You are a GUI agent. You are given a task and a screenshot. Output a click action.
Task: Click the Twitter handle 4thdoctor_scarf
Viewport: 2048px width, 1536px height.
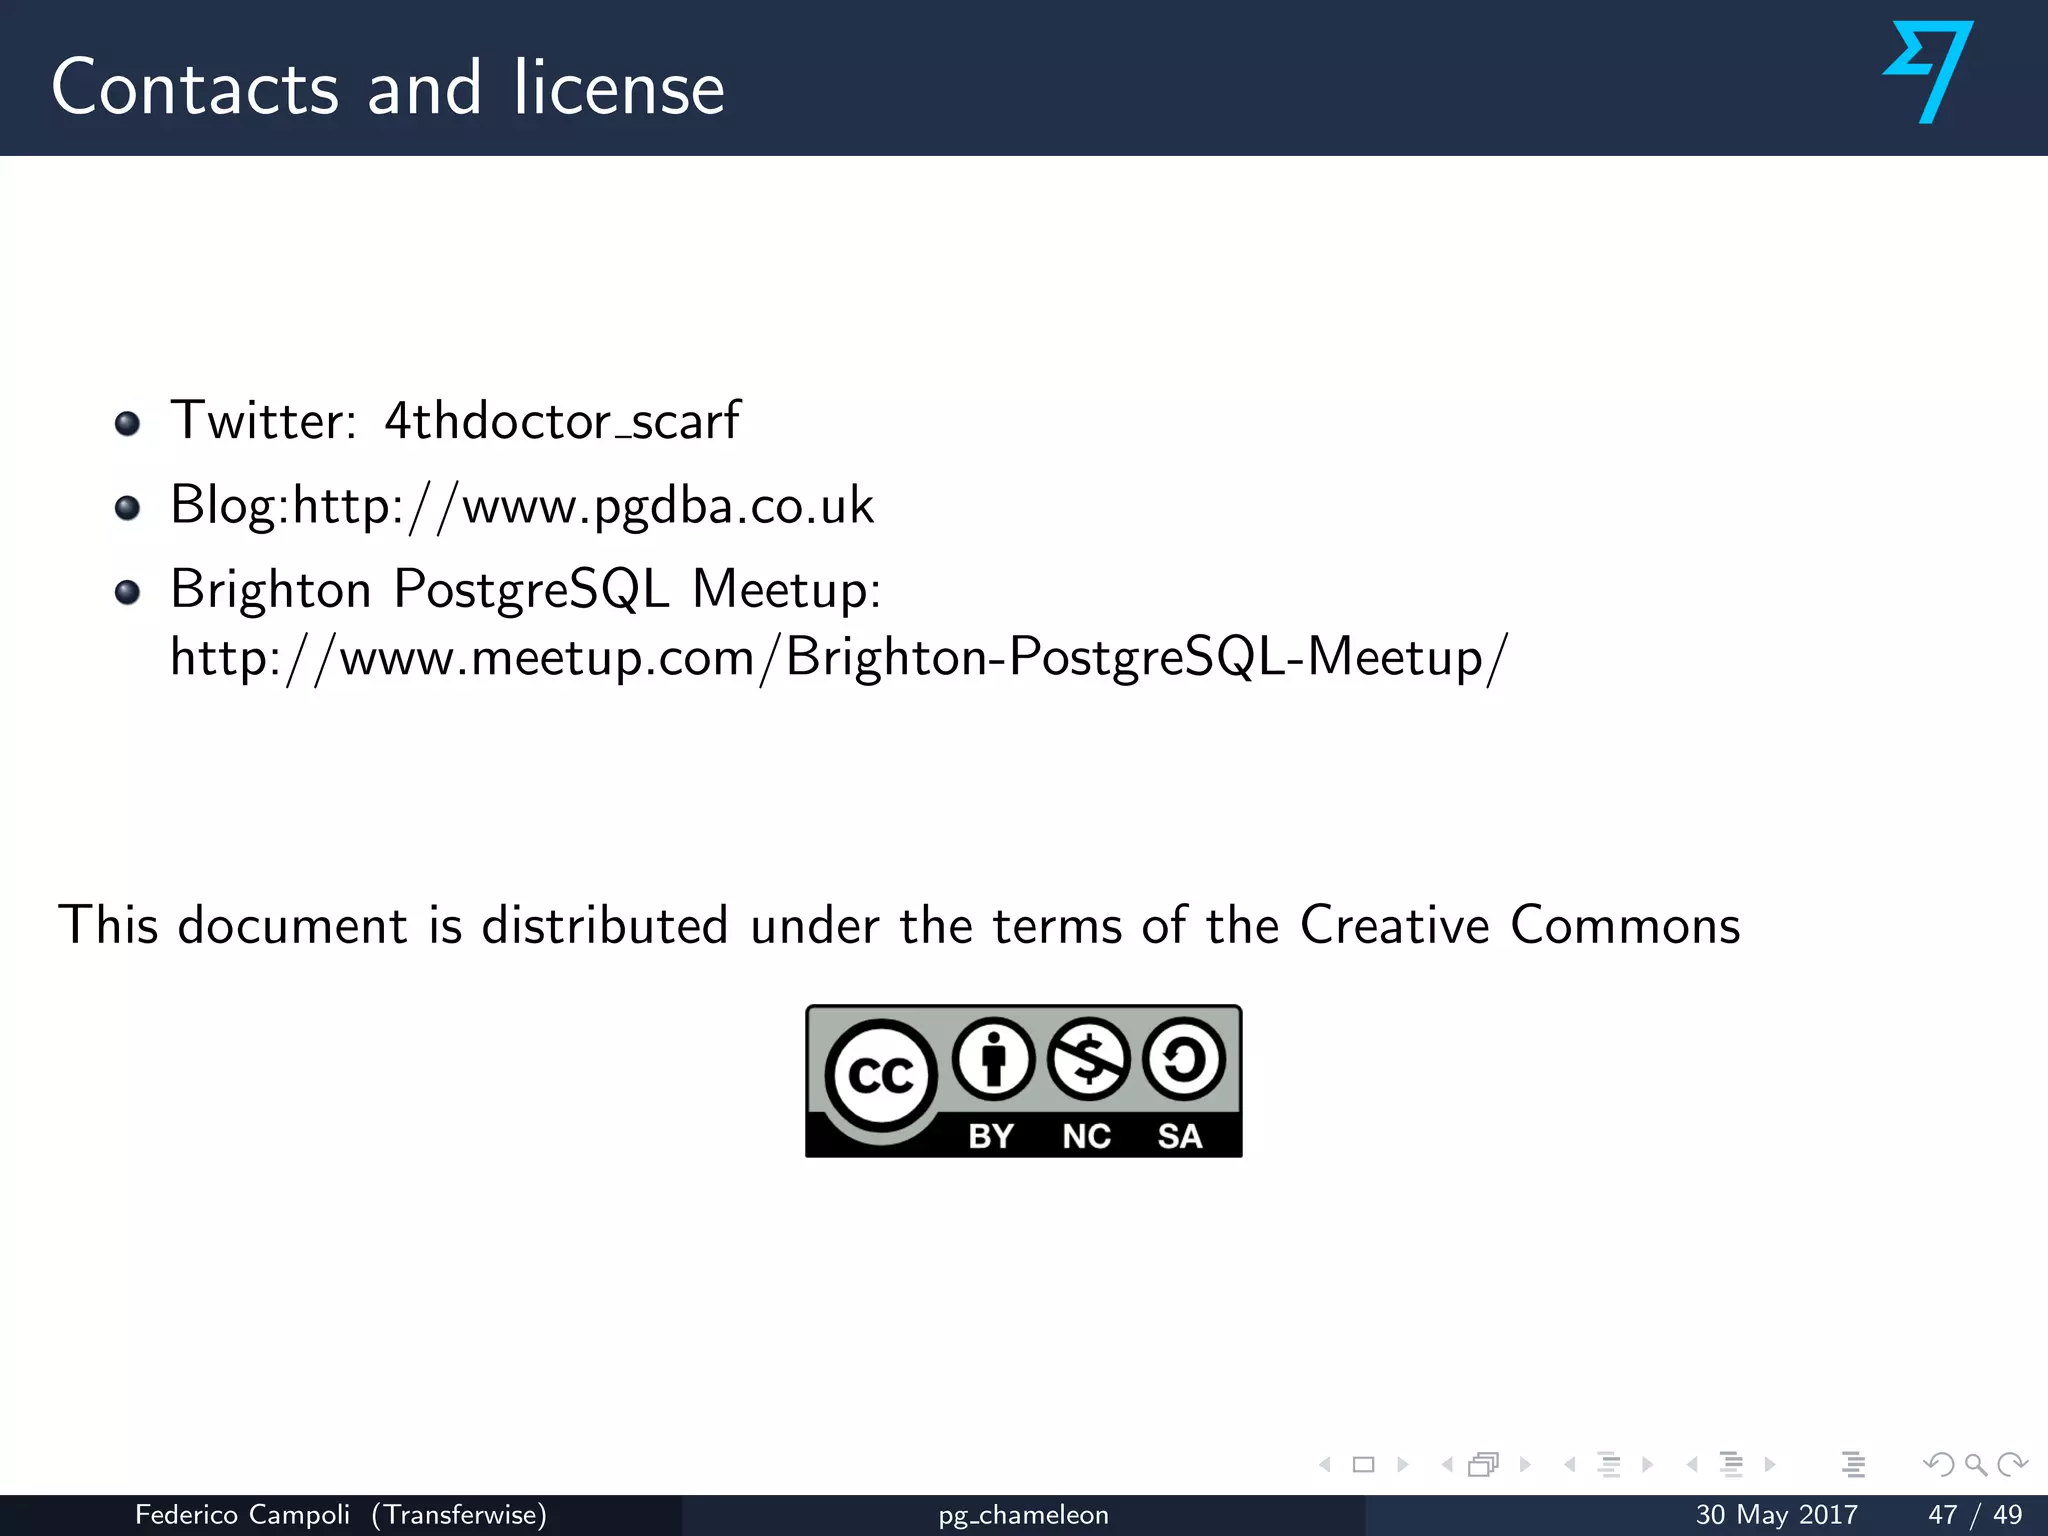coord(562,420)
